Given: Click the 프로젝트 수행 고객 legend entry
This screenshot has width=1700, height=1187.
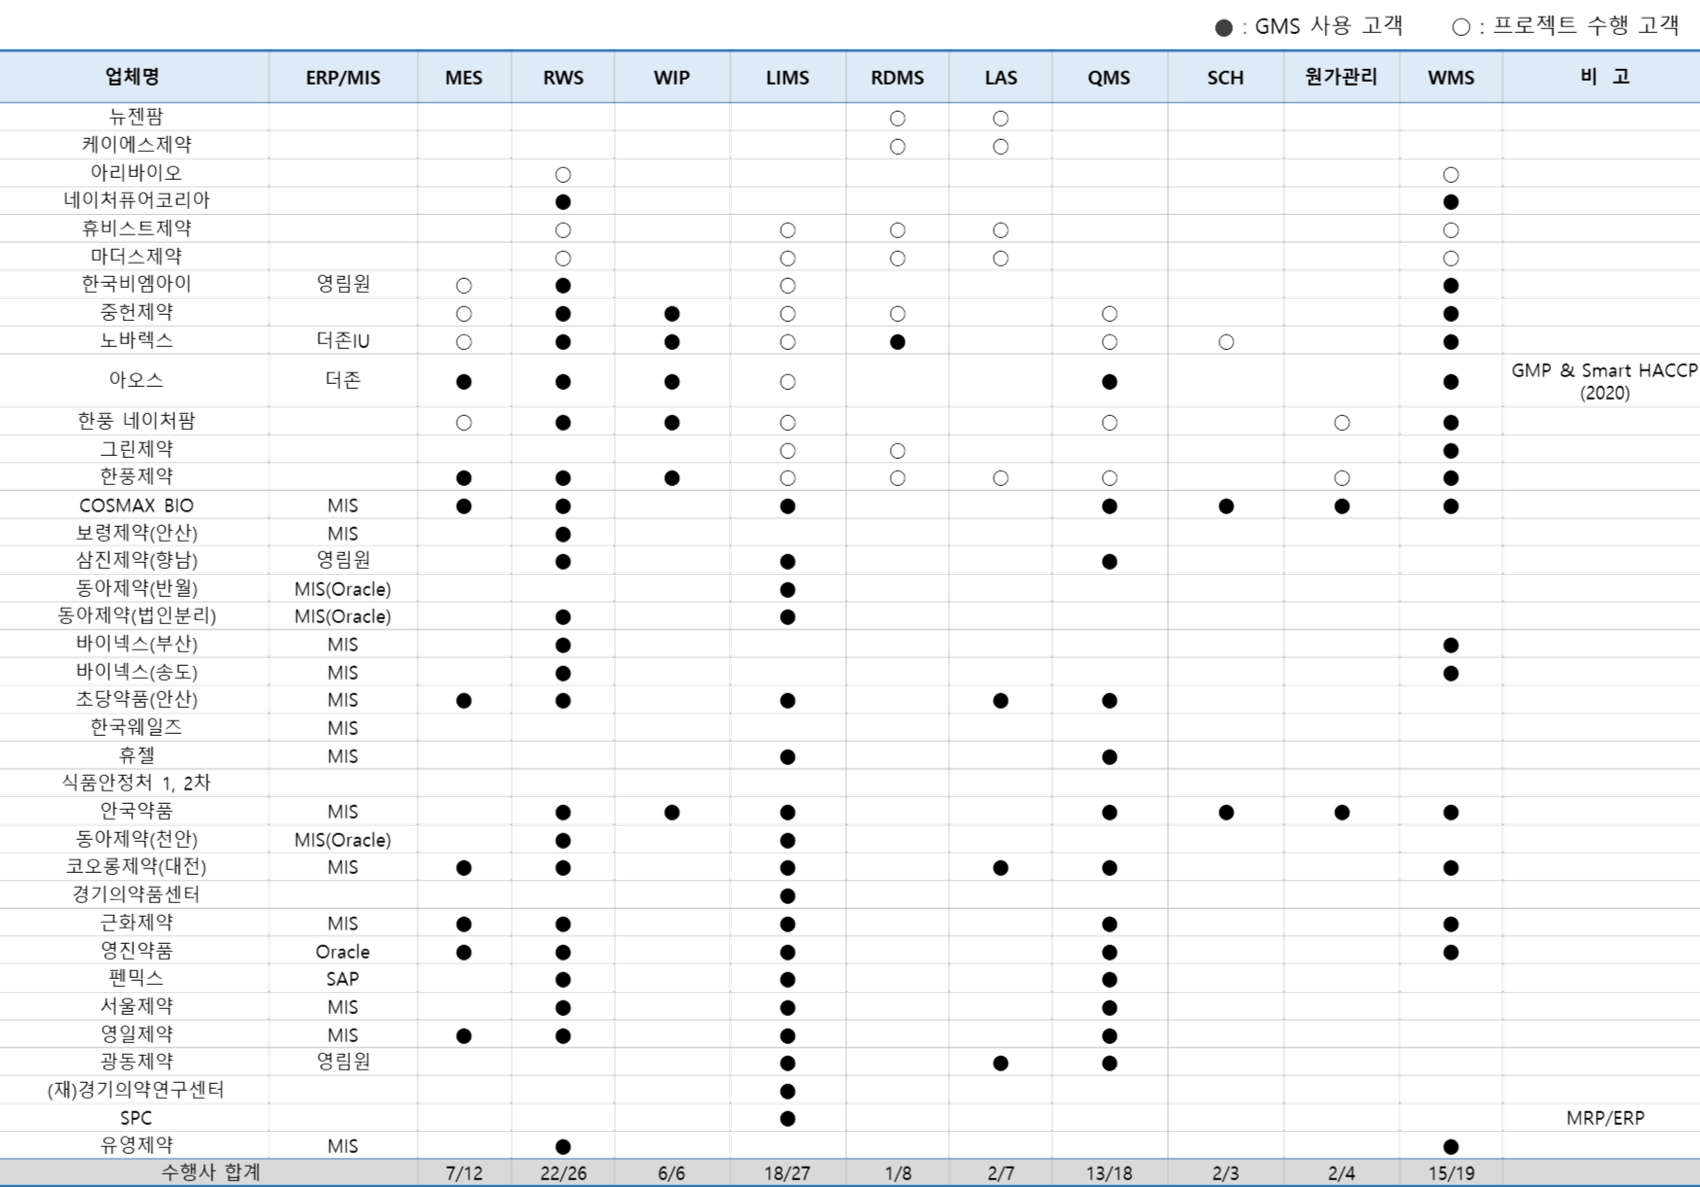Looking at the screenshot, I should pyautogui.click(x=1566, y=26).
